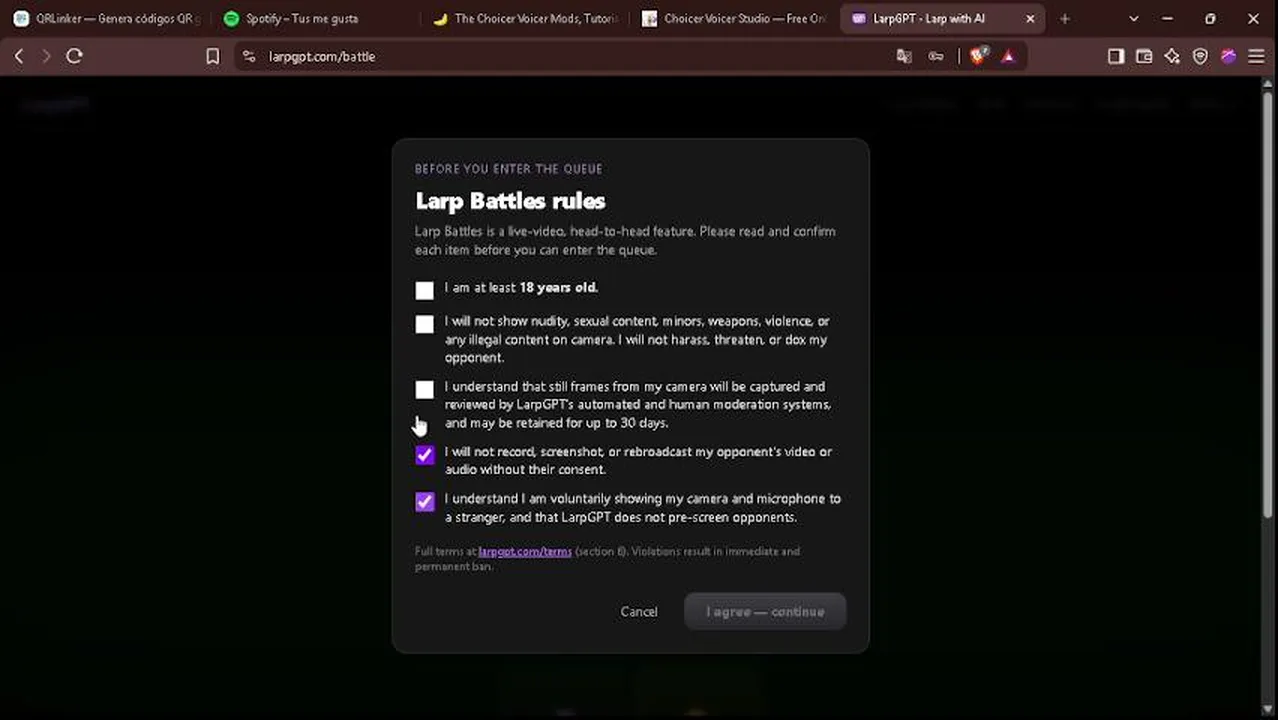
Task: Open the tab search dropdown arrow
Action: (1133, 19)
